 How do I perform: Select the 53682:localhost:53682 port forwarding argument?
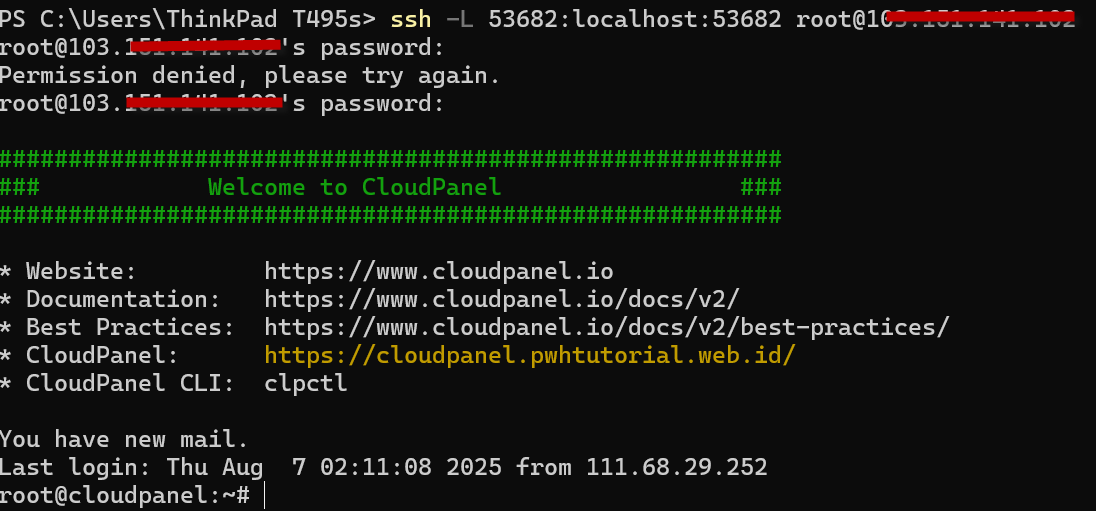pos(635,20)
